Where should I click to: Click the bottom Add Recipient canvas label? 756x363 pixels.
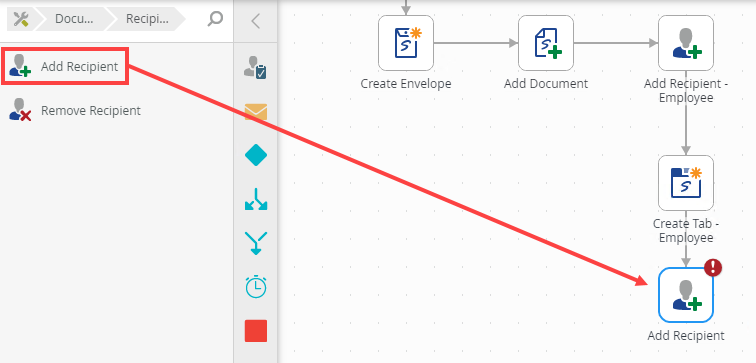point(686,336)
